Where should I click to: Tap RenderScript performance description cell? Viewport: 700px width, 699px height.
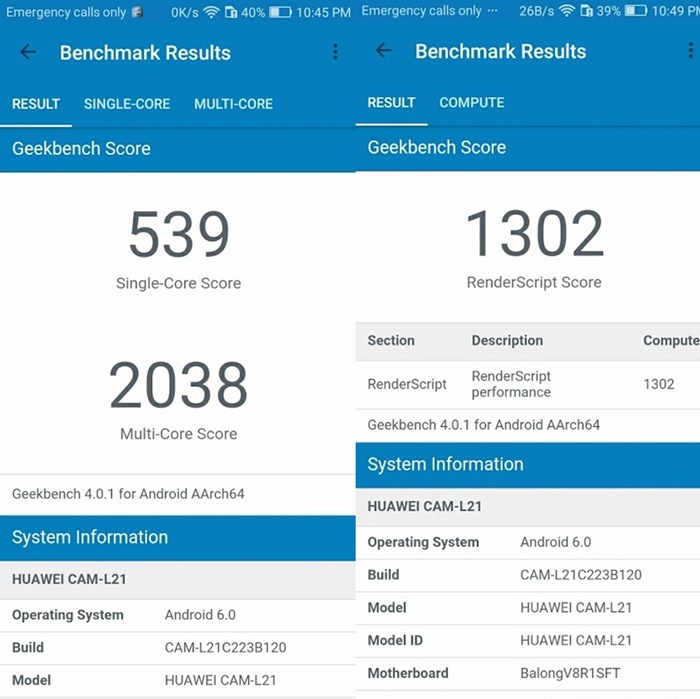tap(511, 384)
